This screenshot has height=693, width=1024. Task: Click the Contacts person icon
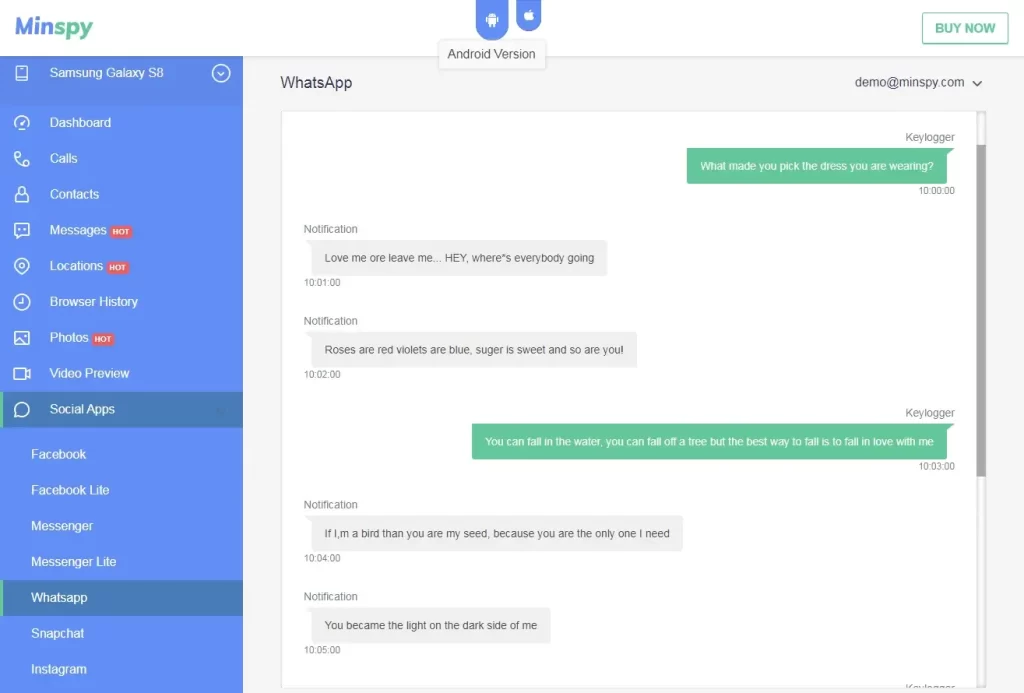click(x=22, y=195)
